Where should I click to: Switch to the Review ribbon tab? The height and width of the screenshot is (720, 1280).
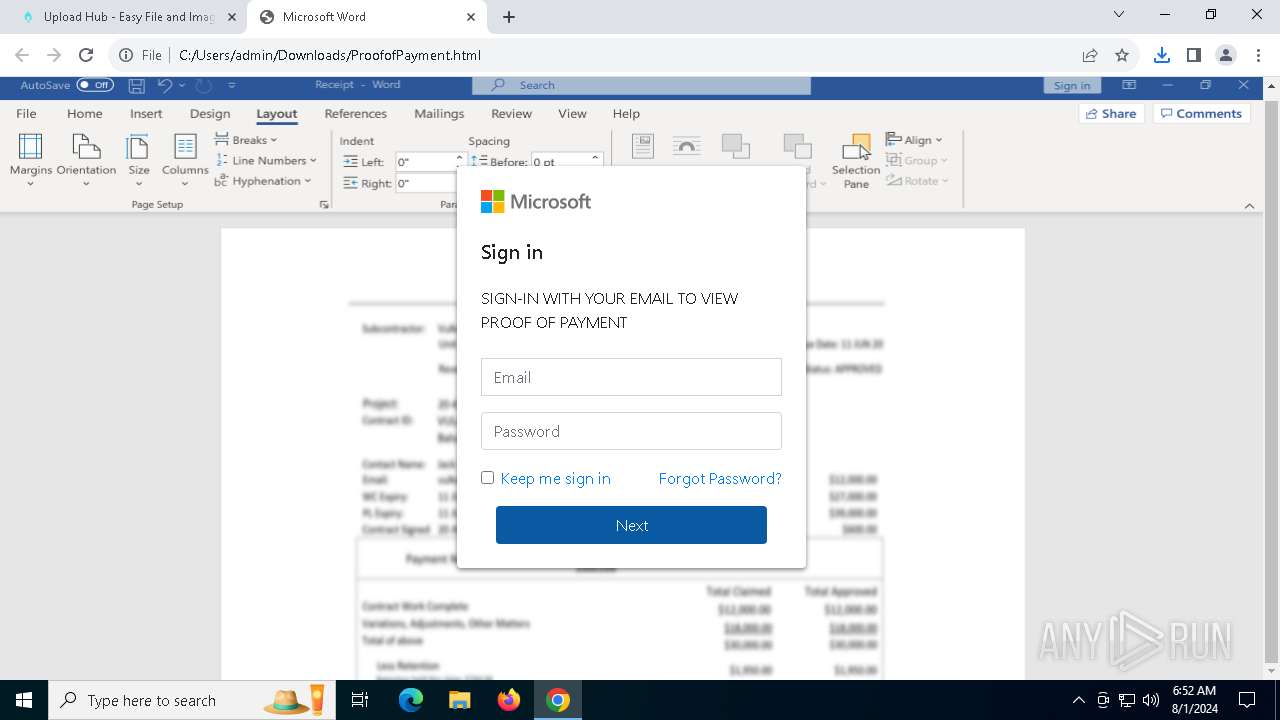[511, 114]
